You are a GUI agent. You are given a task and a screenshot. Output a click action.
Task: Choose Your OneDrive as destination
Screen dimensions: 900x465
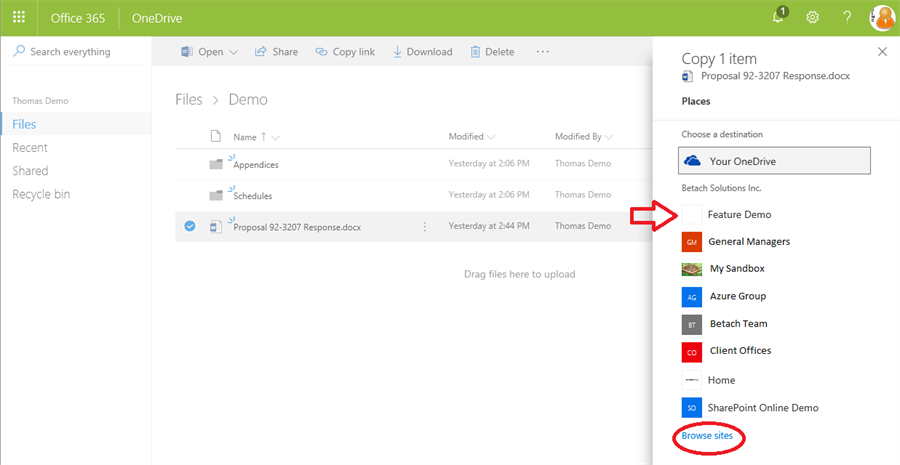774,161
